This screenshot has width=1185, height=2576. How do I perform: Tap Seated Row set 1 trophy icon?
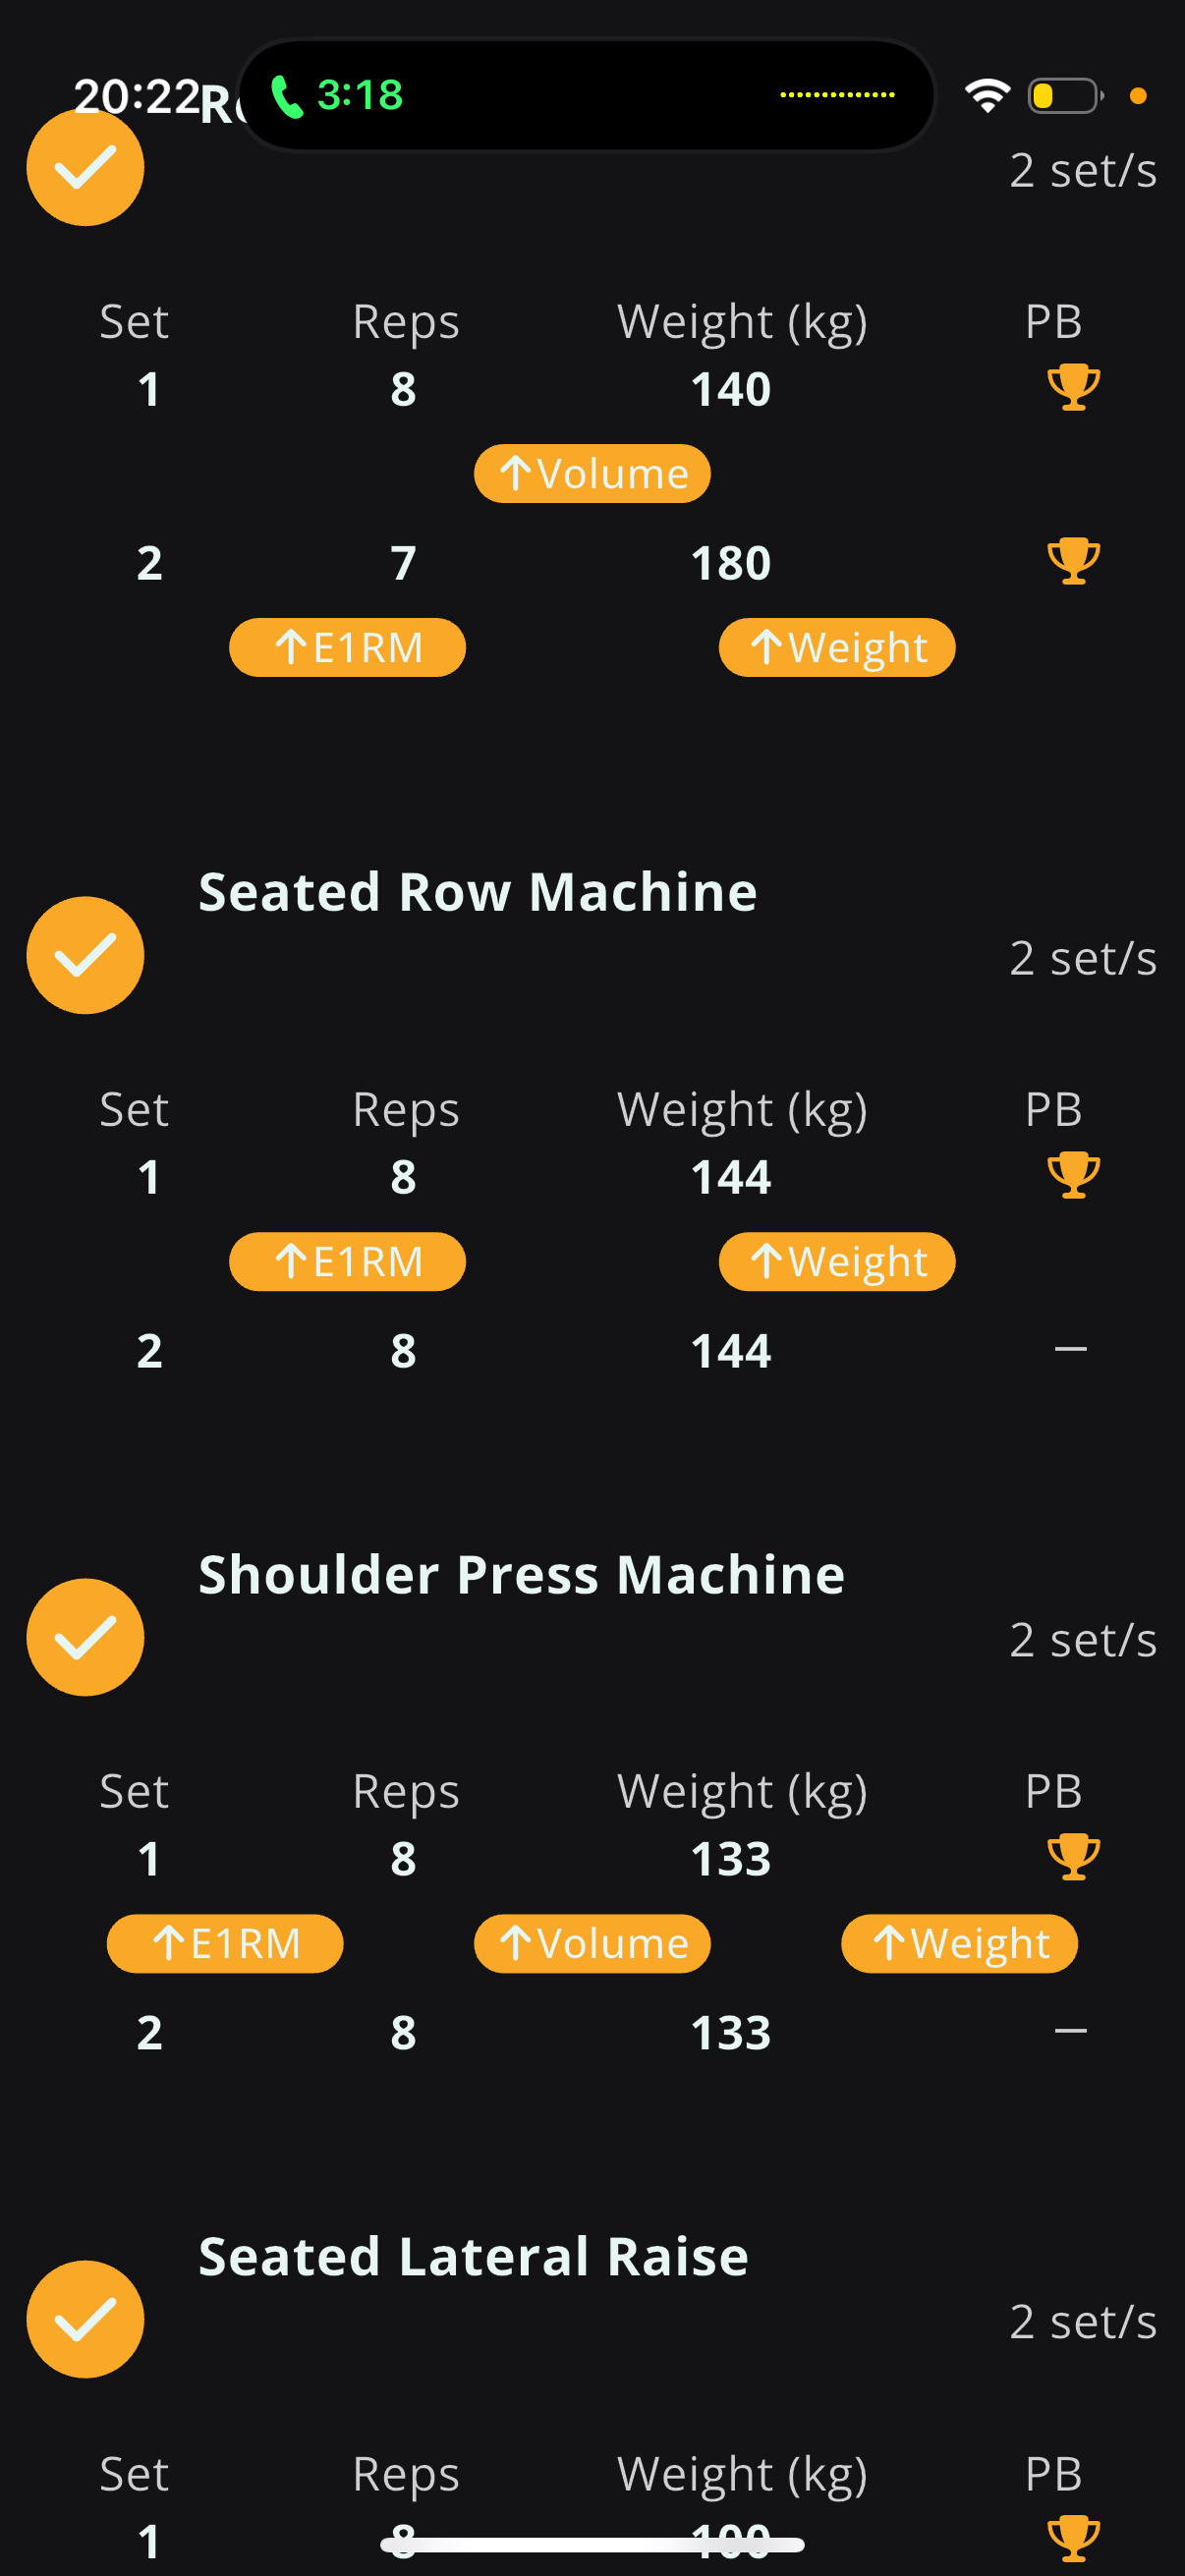tap(1073, 1175)
